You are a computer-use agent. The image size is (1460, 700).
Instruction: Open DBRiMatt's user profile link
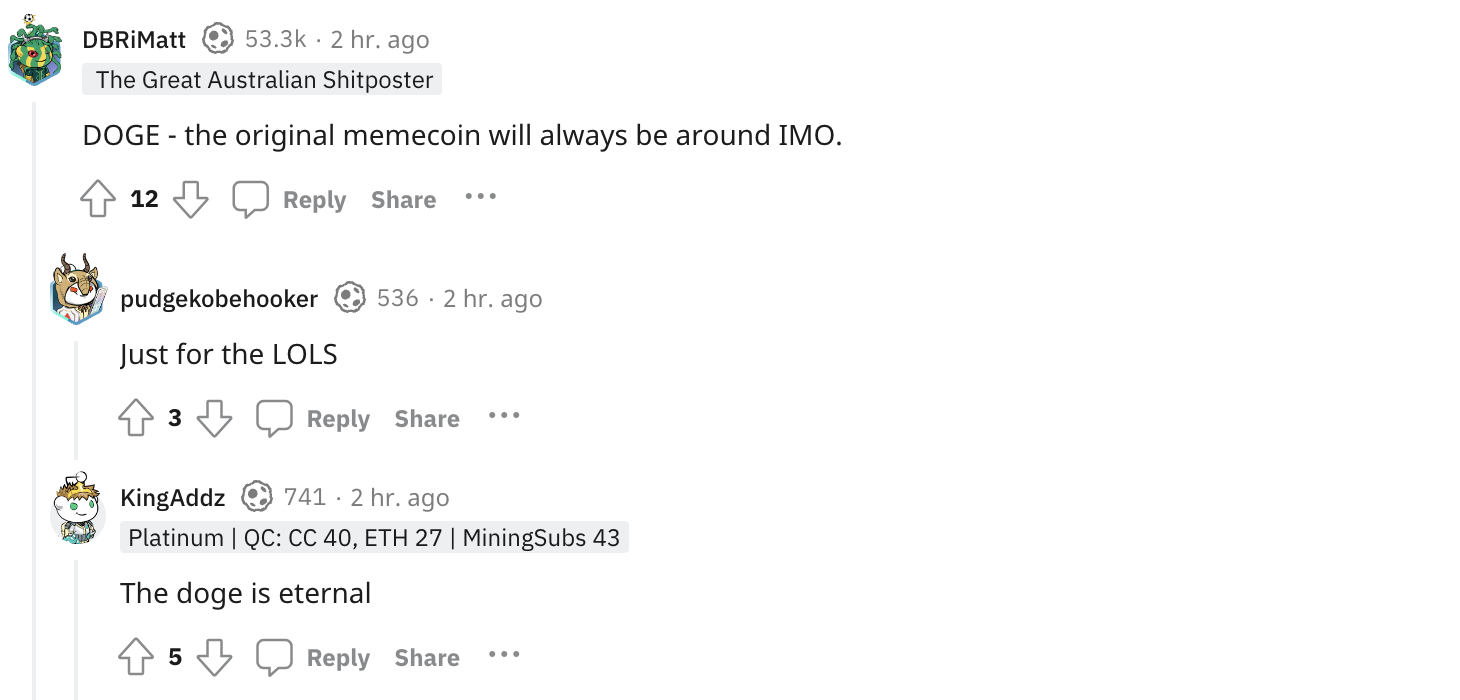tap(134, 39)
